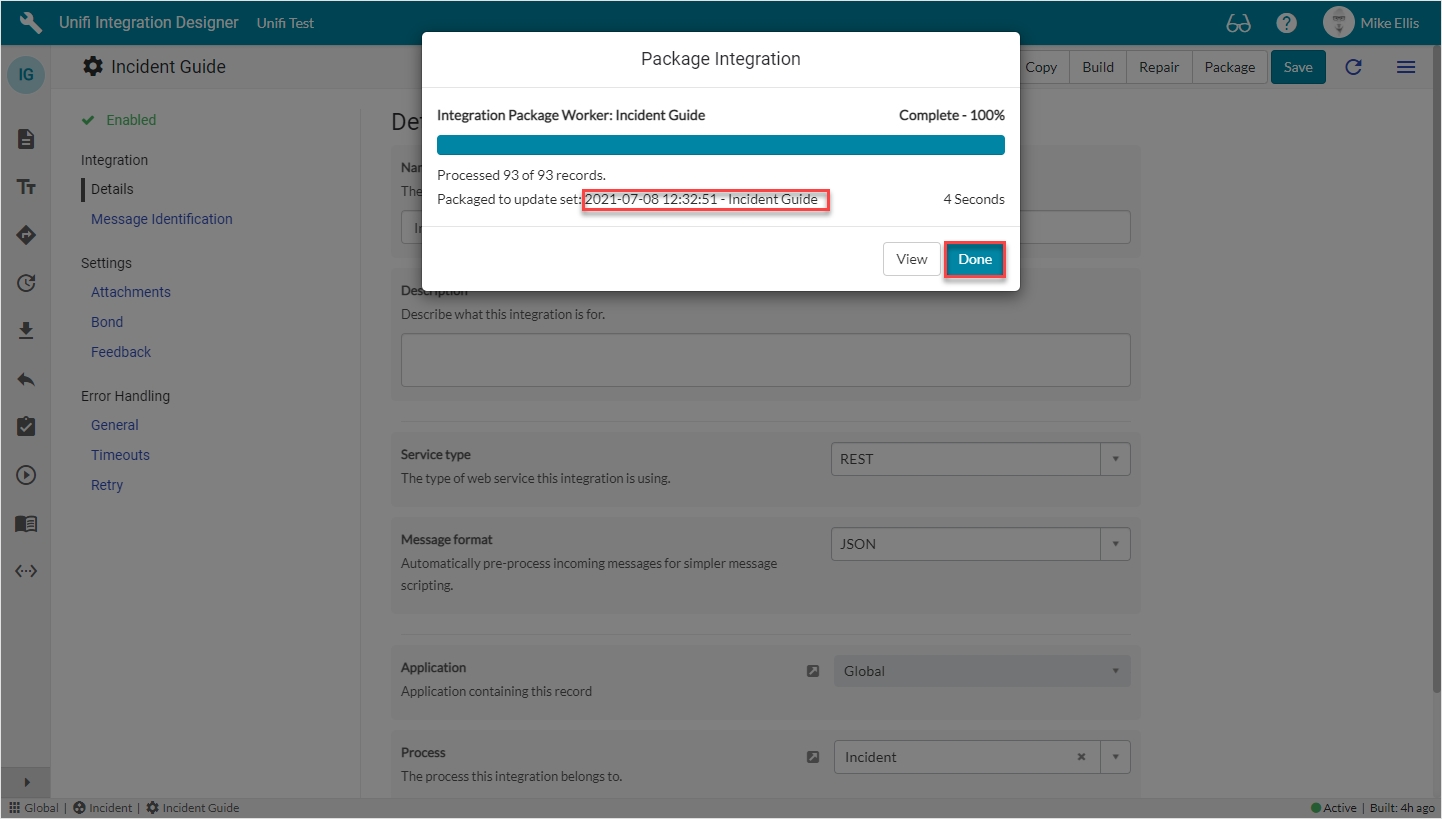Click the Done button in dialog
1442x819 pixels.
974,259
